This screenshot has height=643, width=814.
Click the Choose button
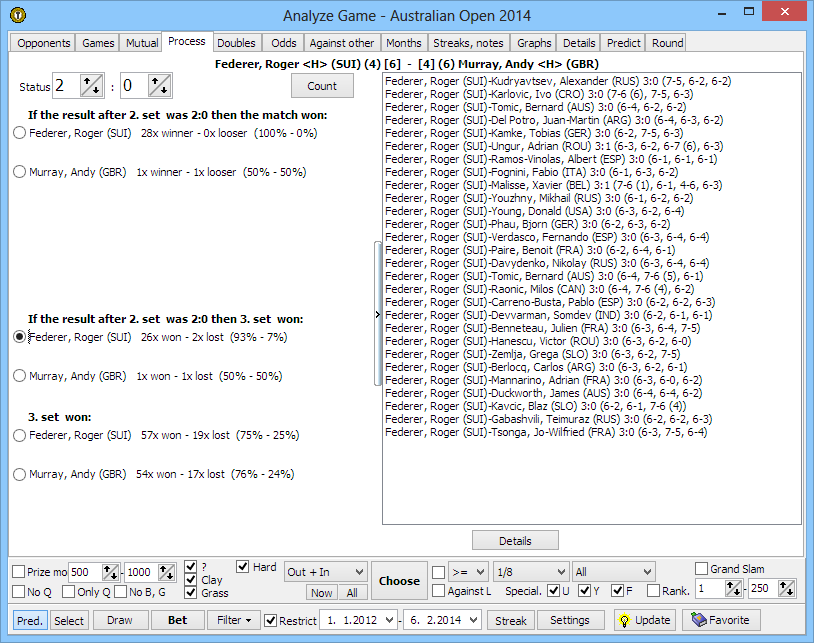(x=399, y=581)
